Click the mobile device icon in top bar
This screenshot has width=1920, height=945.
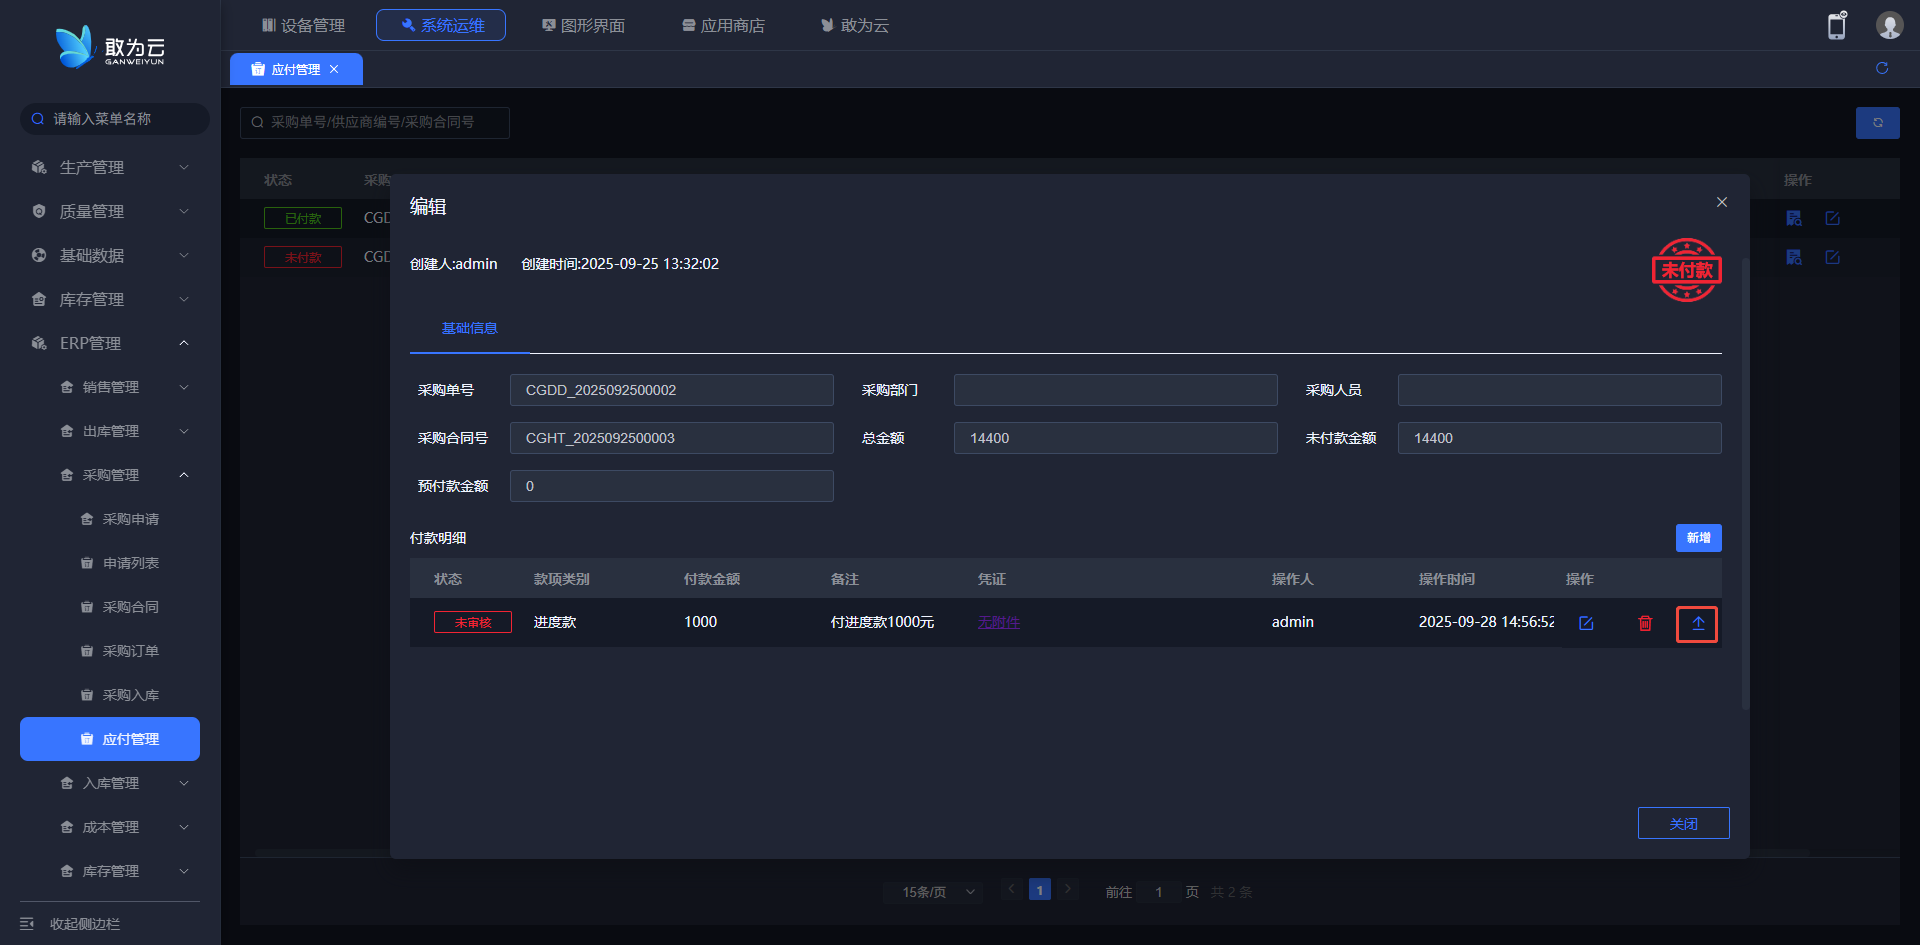tap(1836, 26)
